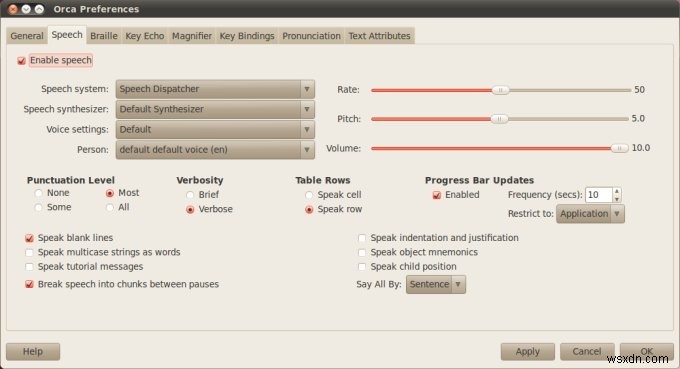Image resolution: width=680 pixels, height=369 pixels.
Task: Open the Restrict to Application dropdown
Action: tap(590, 214)
